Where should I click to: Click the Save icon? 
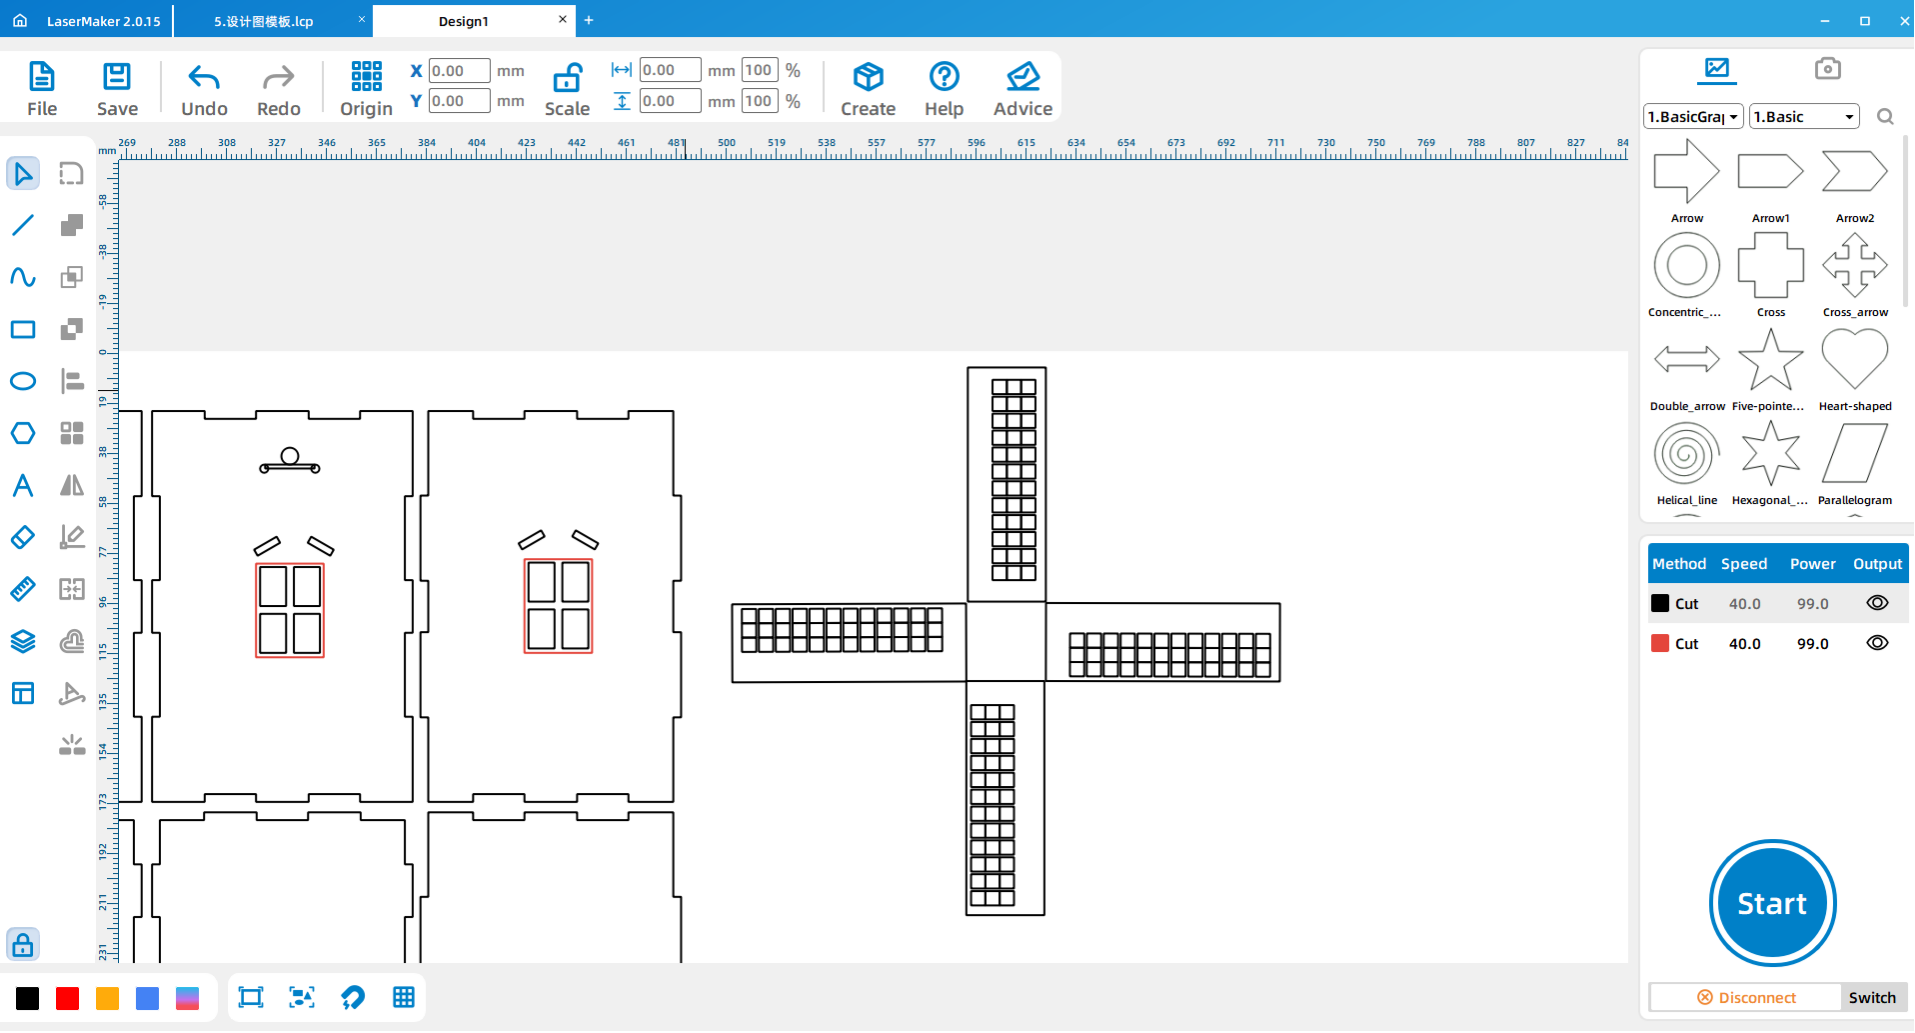117,77
